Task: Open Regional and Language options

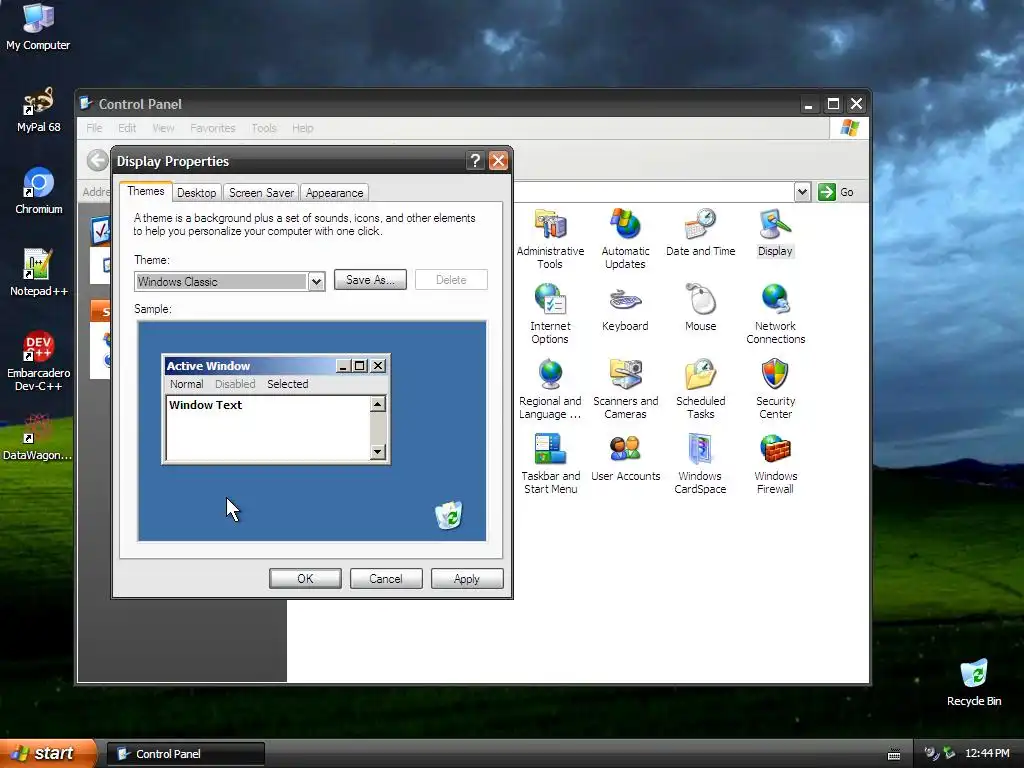Action: [550, 389]
